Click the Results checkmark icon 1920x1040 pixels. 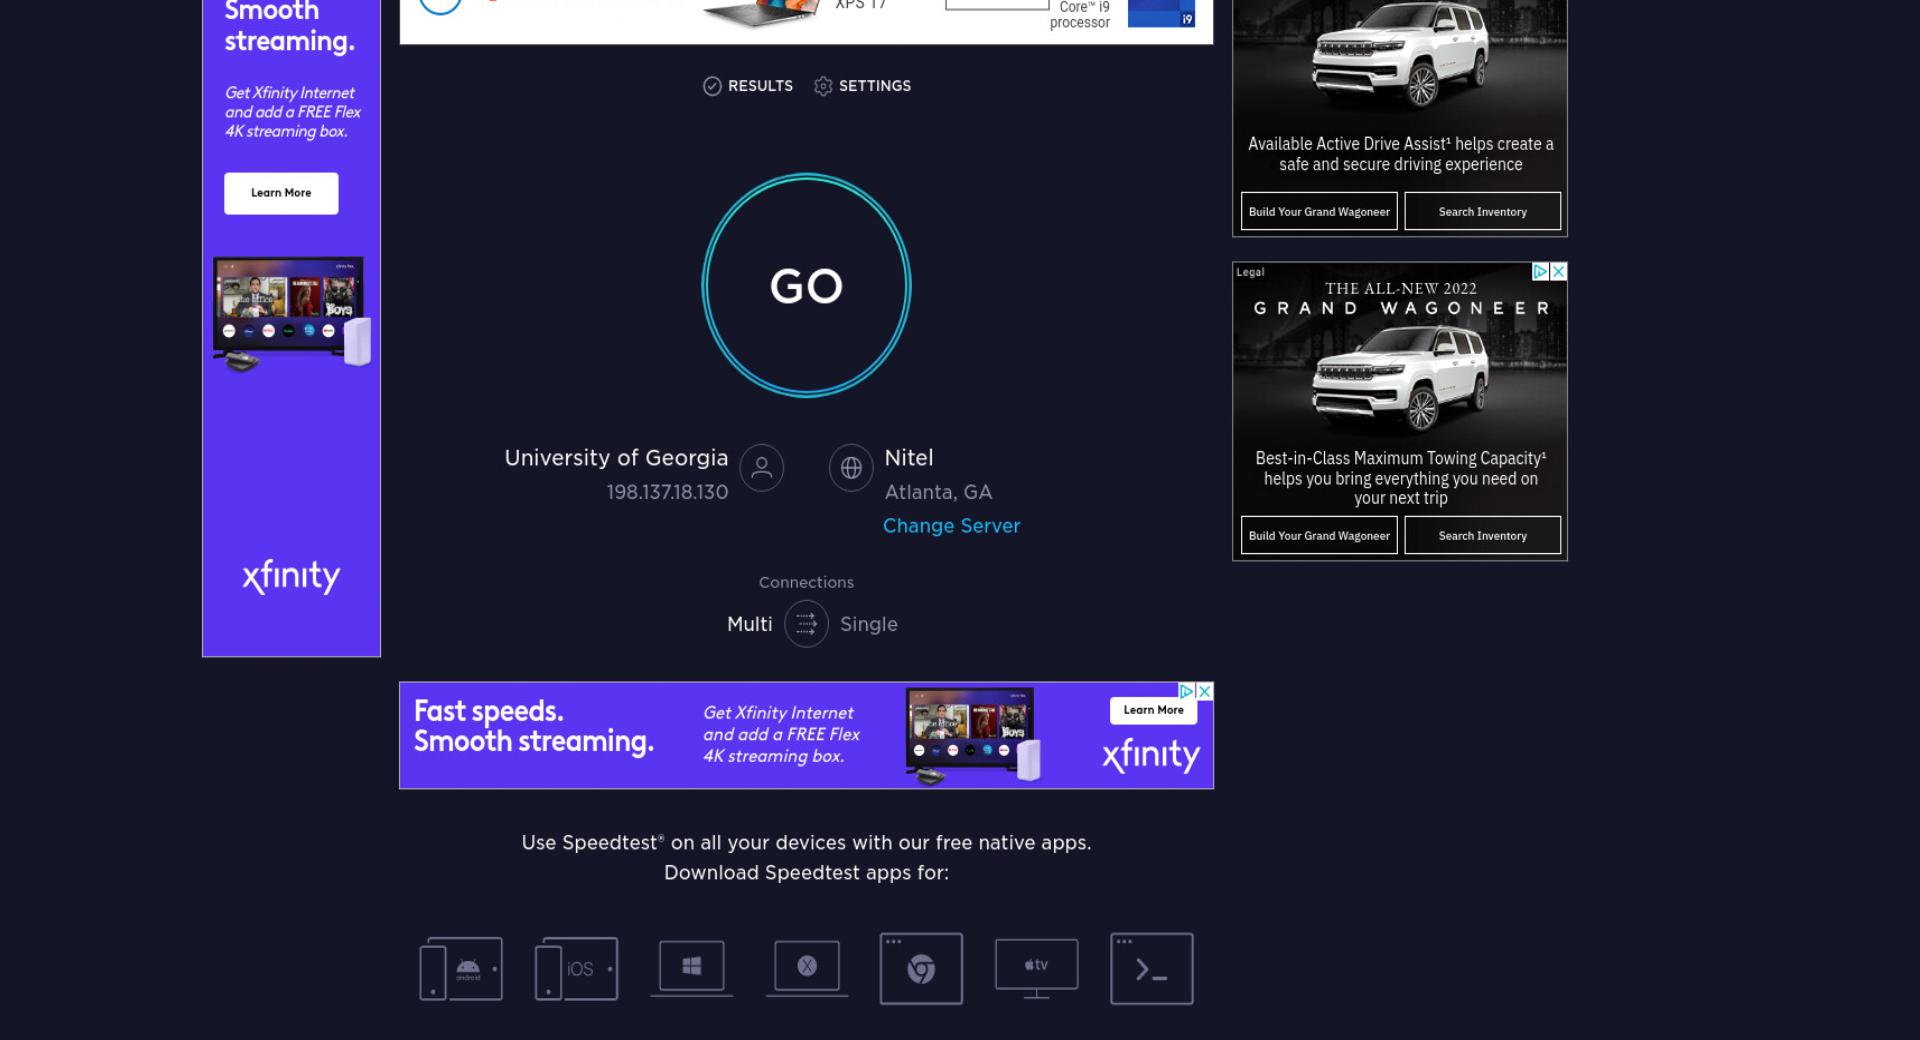pyautogui.click(x=712, y=86)
